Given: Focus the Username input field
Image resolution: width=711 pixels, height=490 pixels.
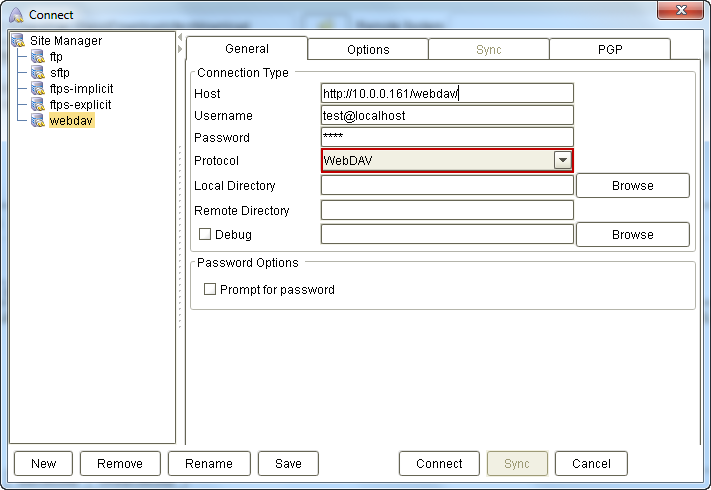Looking at the screenshot, I should tap(447, 116).
